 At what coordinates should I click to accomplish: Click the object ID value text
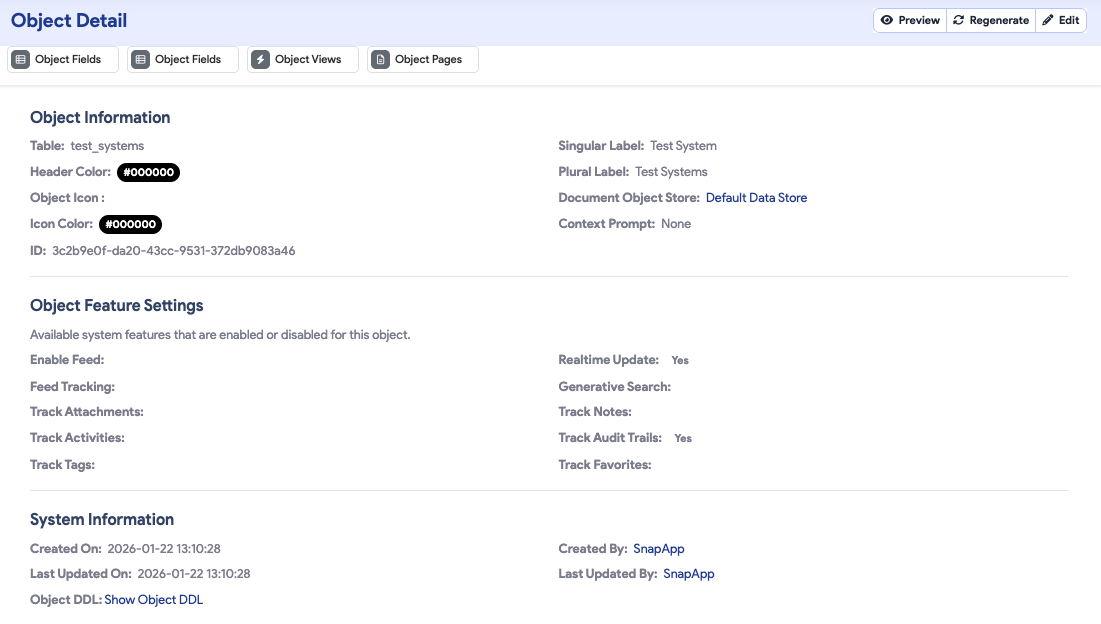(174, 251)
